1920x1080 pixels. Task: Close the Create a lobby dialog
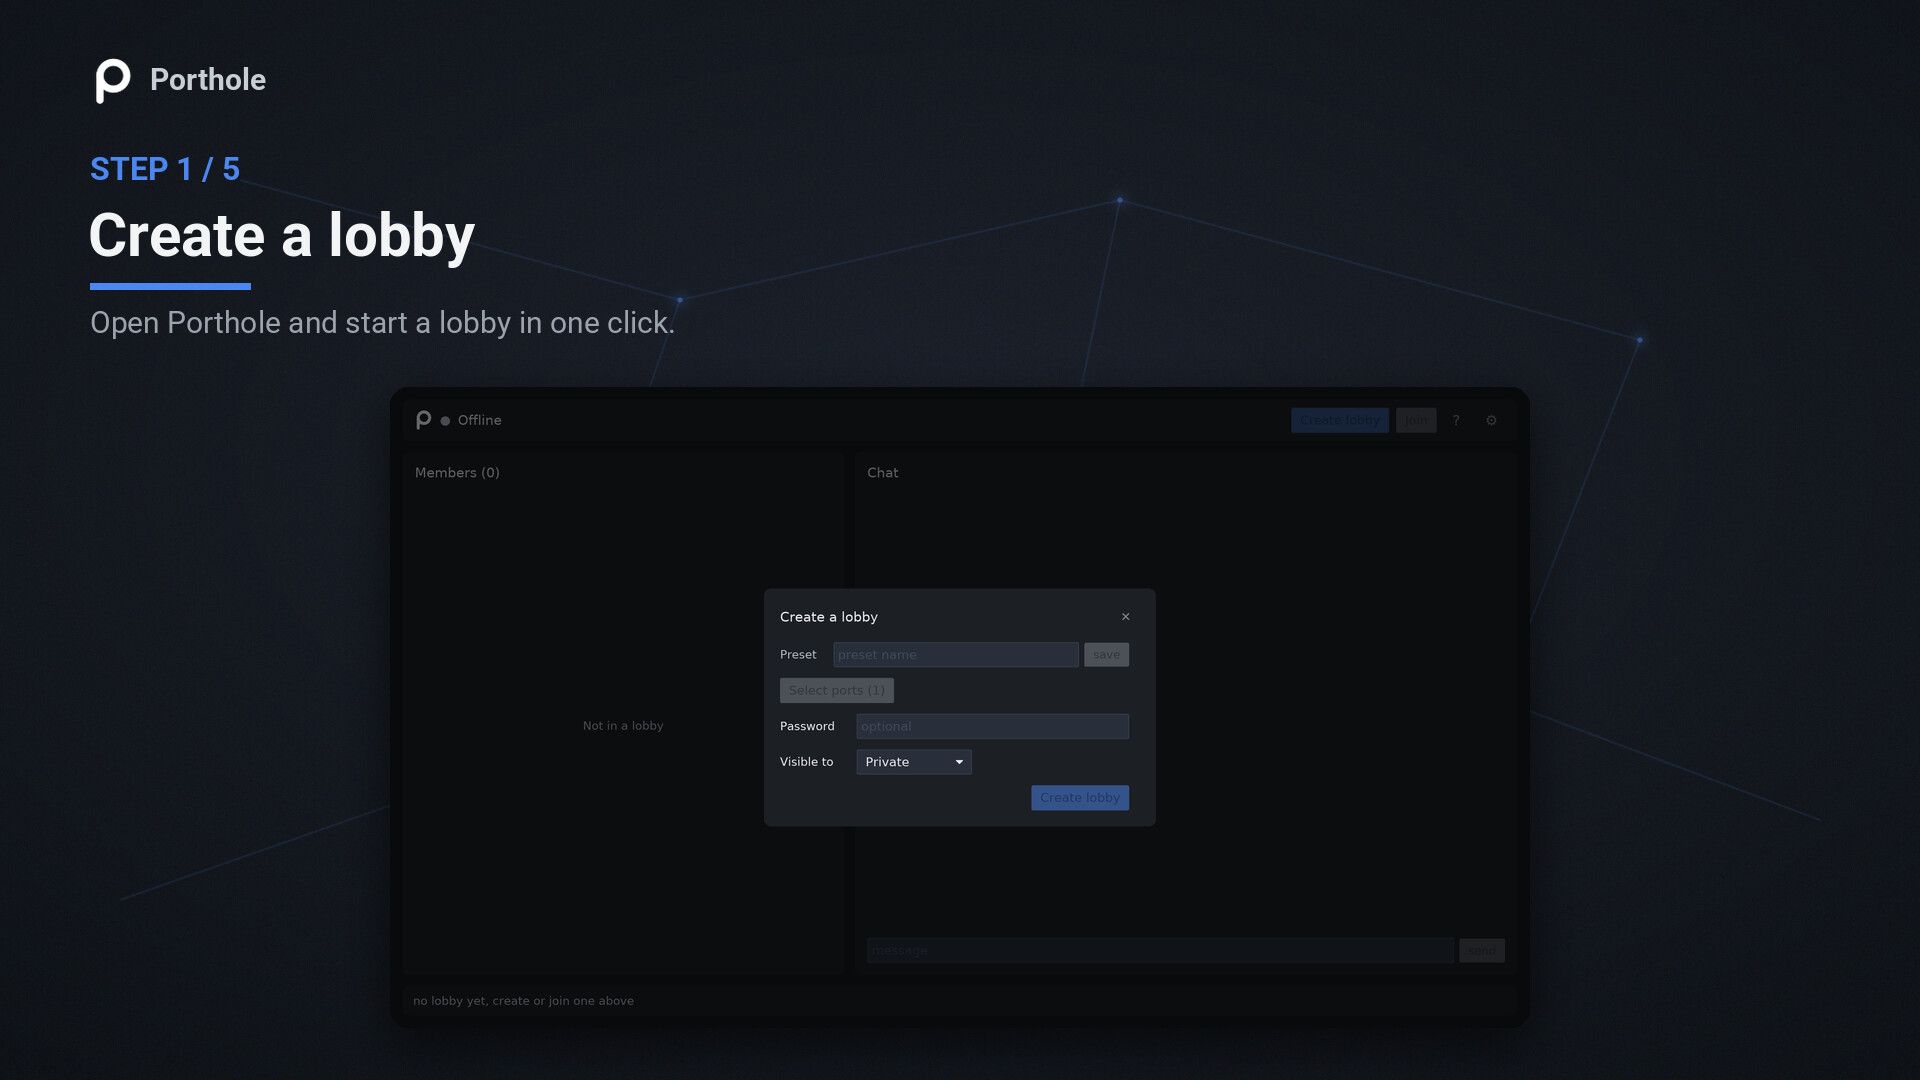click(x=1126, y=617)
